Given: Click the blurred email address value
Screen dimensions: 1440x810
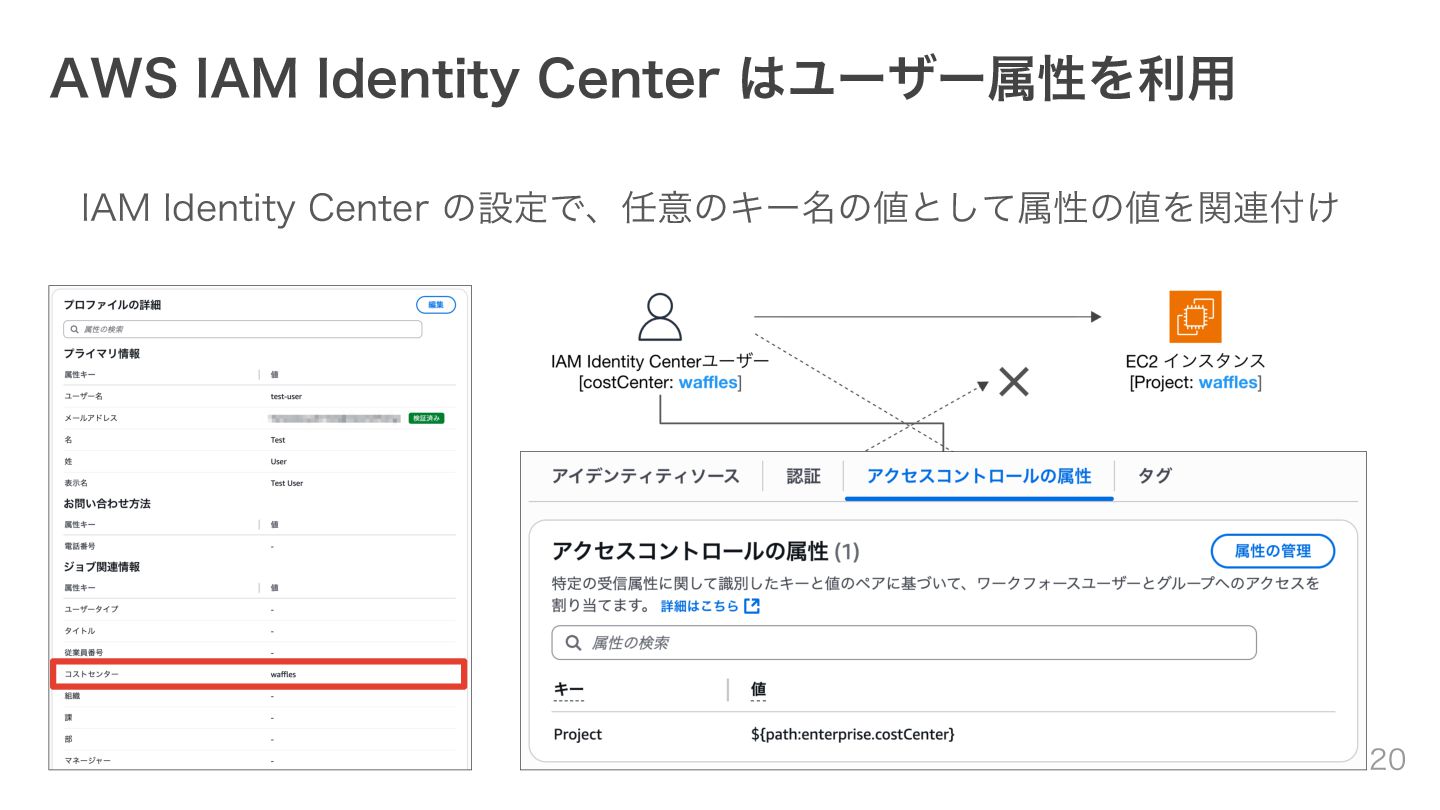Looking at the screenshot, I should (335, 418).
